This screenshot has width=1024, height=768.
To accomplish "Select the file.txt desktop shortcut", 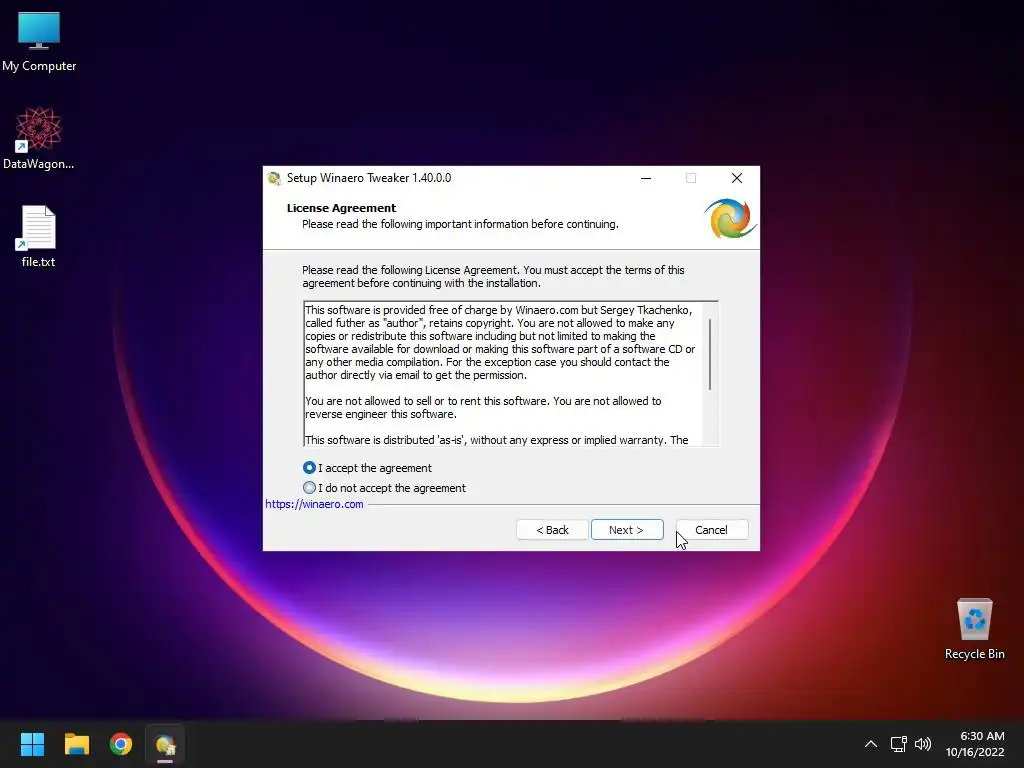I will [x=38, y=236].
